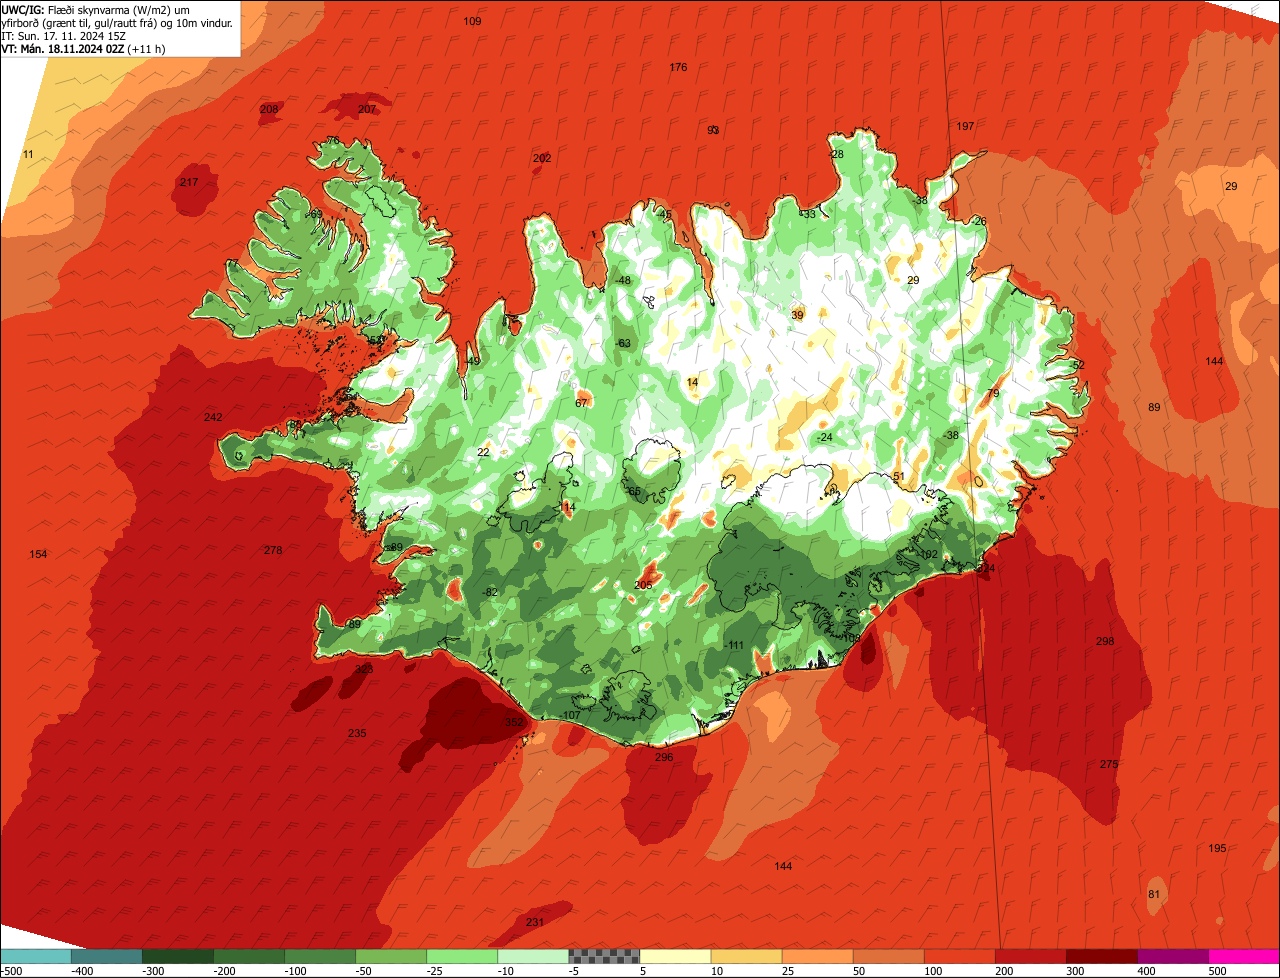Click the map value 154 at the left edge
Viewport: 1280px width, 978px height.
38,554
